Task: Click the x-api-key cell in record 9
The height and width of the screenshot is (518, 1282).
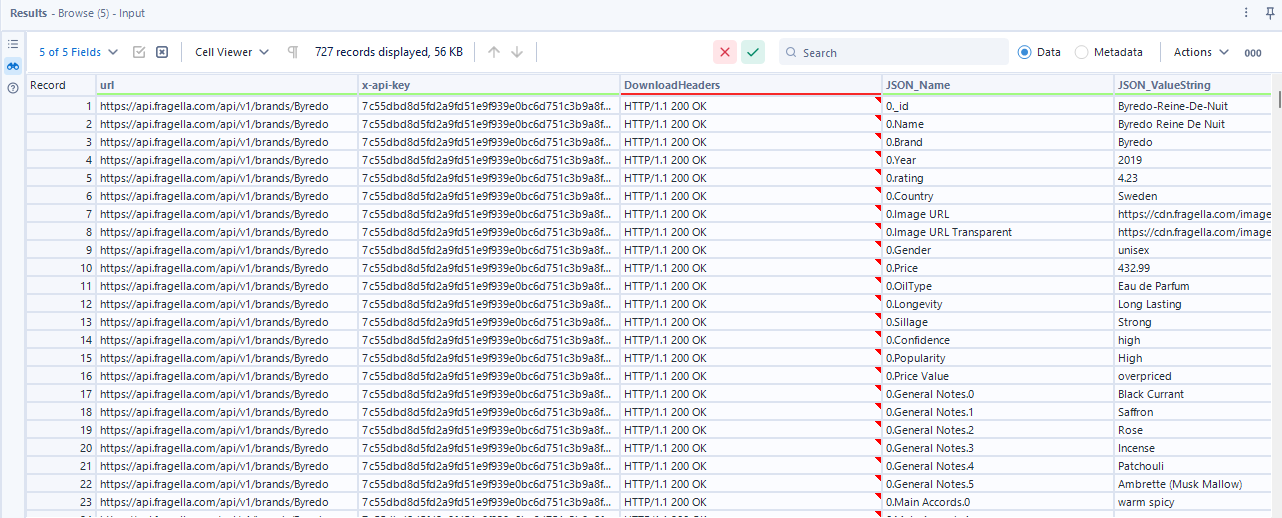Action: click(489, 250)
